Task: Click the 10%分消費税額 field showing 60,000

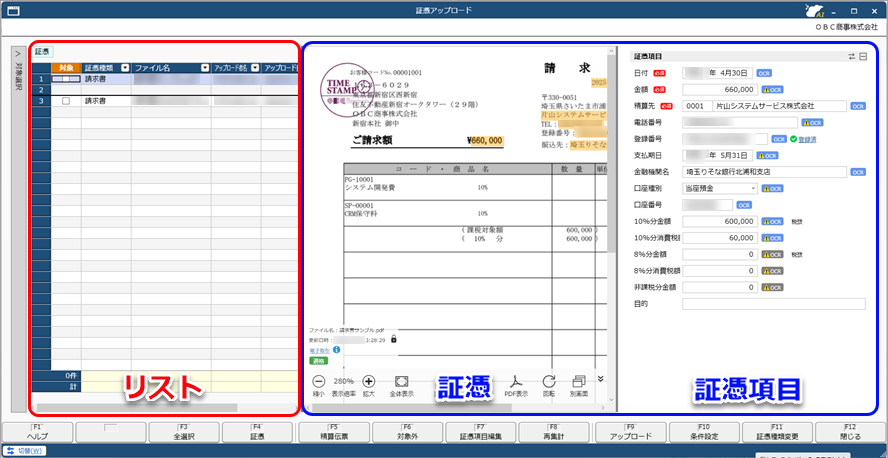Action: 720,238
